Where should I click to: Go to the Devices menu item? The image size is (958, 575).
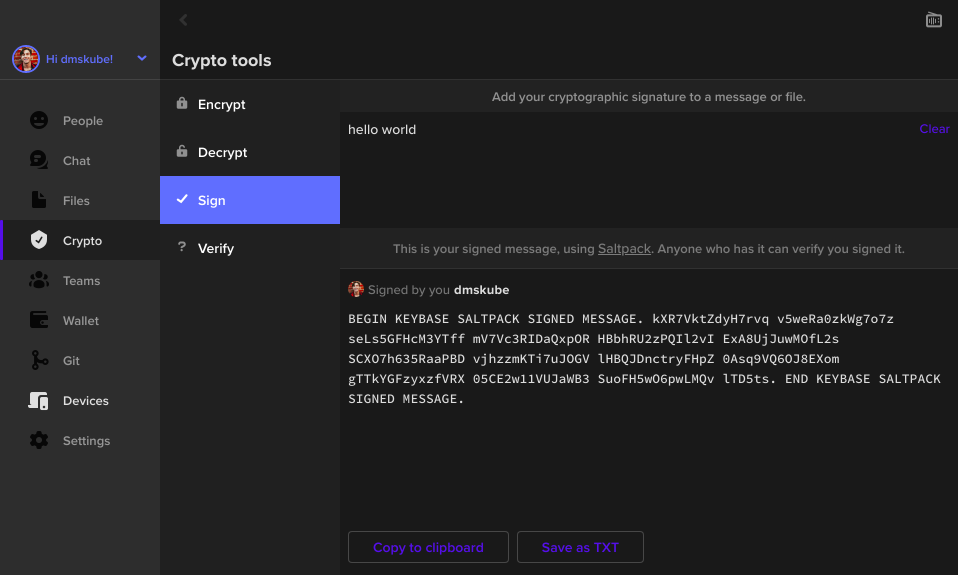coord(80,400)
